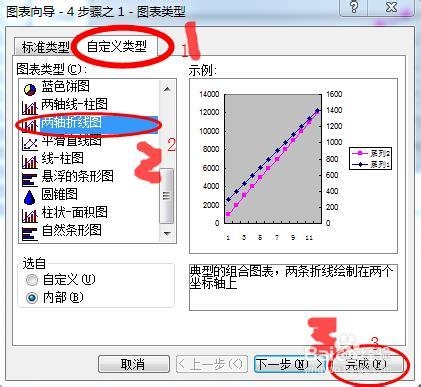Select 两轴线-柱图 in the chart type list
The width and height of the screenshot is (421, 387).
coord(74,104)
